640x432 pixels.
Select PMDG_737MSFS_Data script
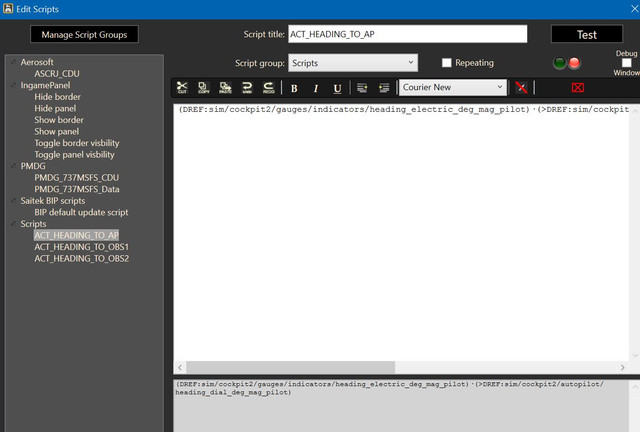coord(77,189)
